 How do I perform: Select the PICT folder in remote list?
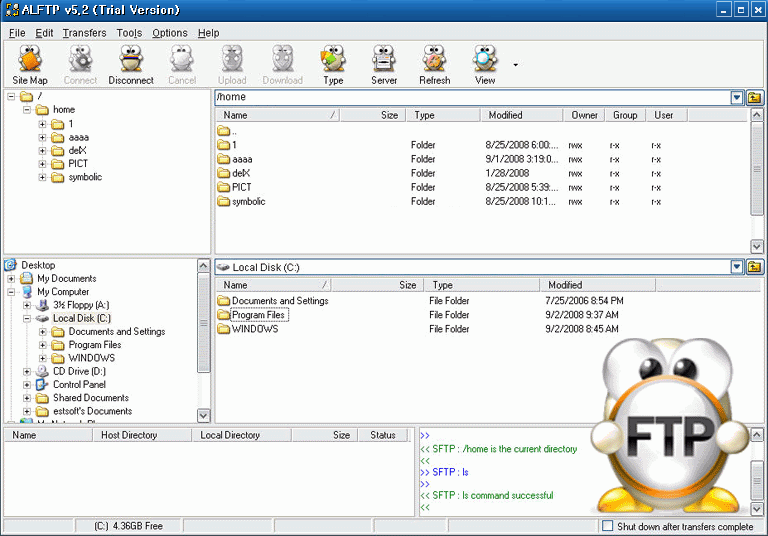pos(241,187)
